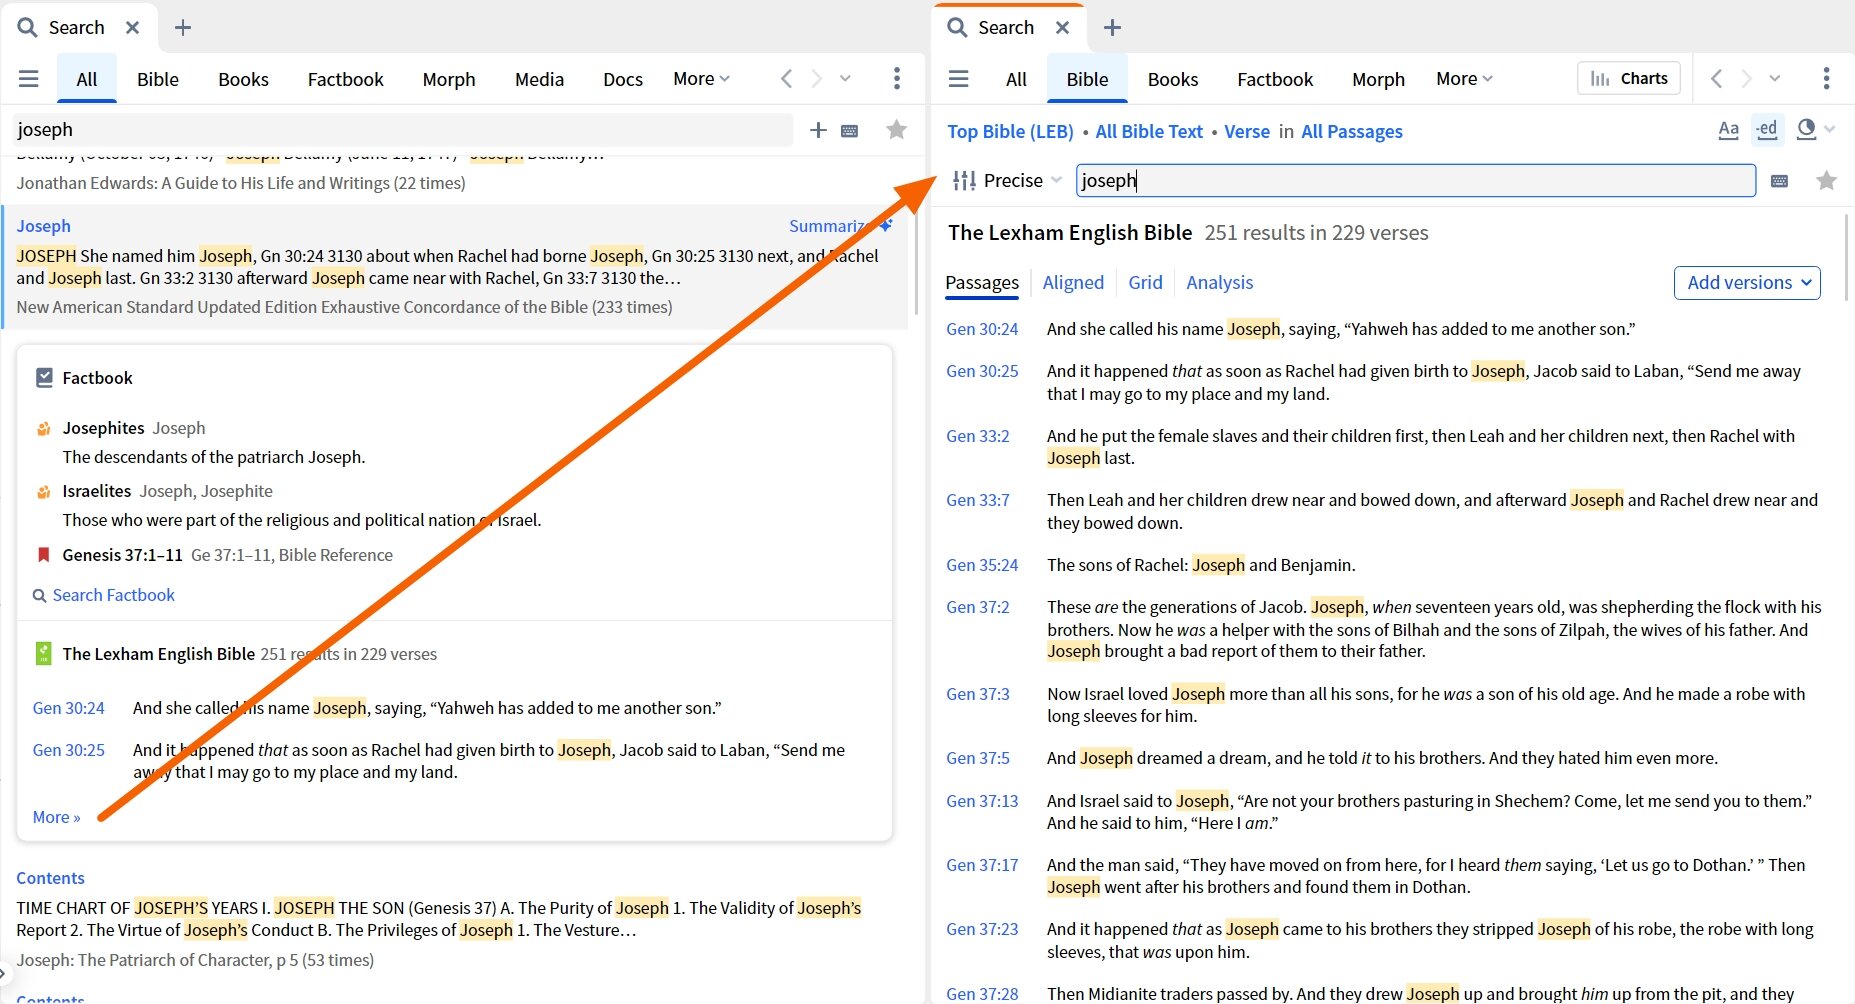Go forward in left panel history
Image resolution: width=1855 pixels, height=1004 pixels.
(816, 79)
